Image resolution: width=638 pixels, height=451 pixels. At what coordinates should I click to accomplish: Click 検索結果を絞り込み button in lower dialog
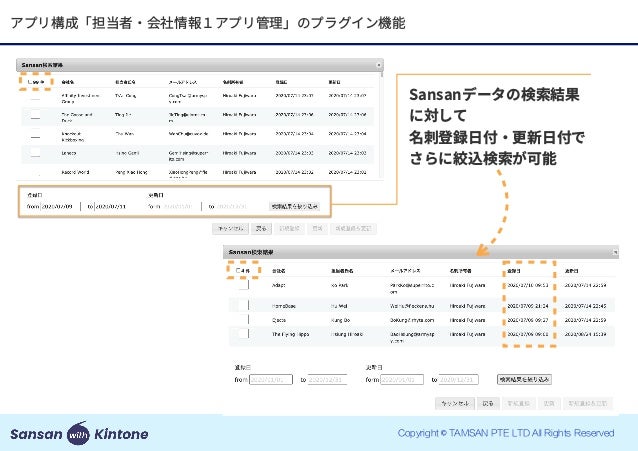tap(524, 379)
